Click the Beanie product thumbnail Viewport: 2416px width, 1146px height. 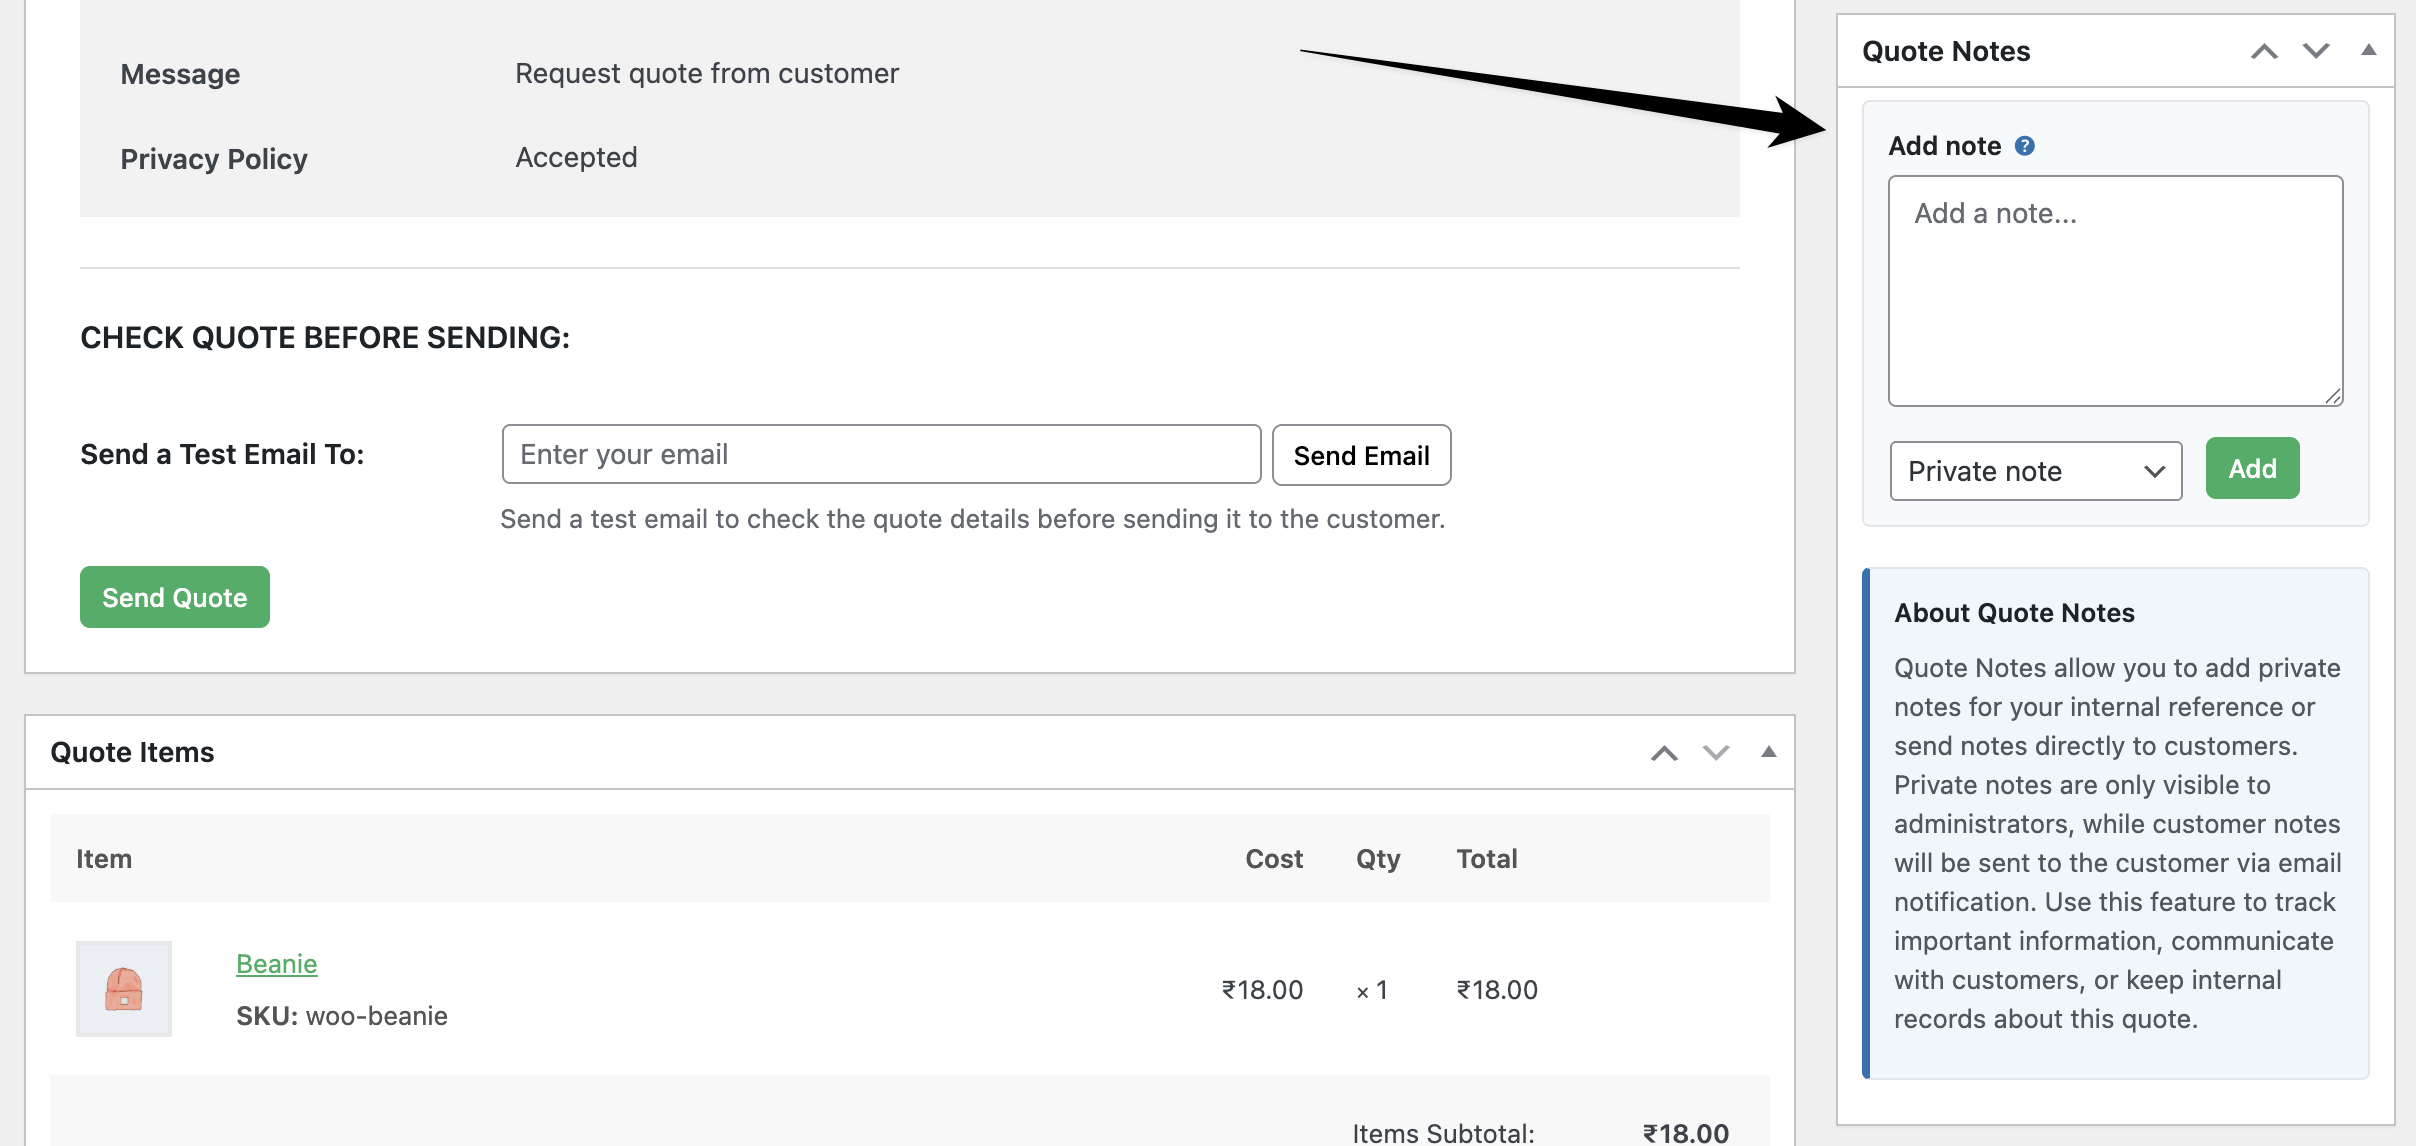tap(124, 988)
